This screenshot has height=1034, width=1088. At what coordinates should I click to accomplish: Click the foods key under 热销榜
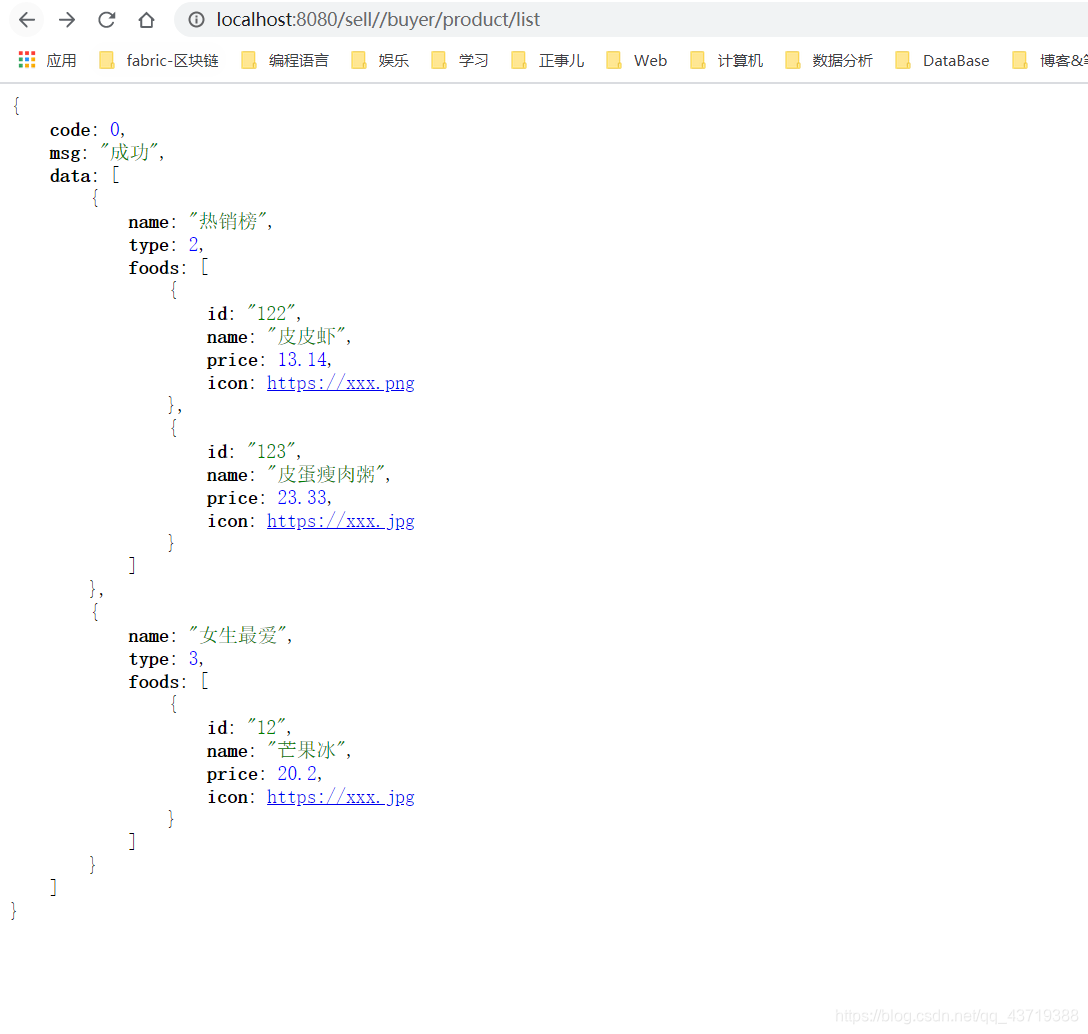tap(154, 268)
